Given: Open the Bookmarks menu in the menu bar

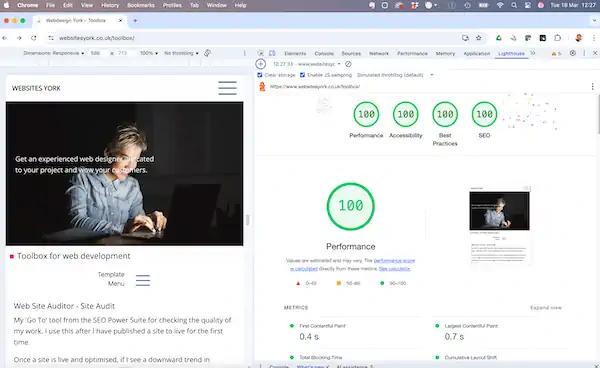Looking at the screenshot, I should point(141,5).
